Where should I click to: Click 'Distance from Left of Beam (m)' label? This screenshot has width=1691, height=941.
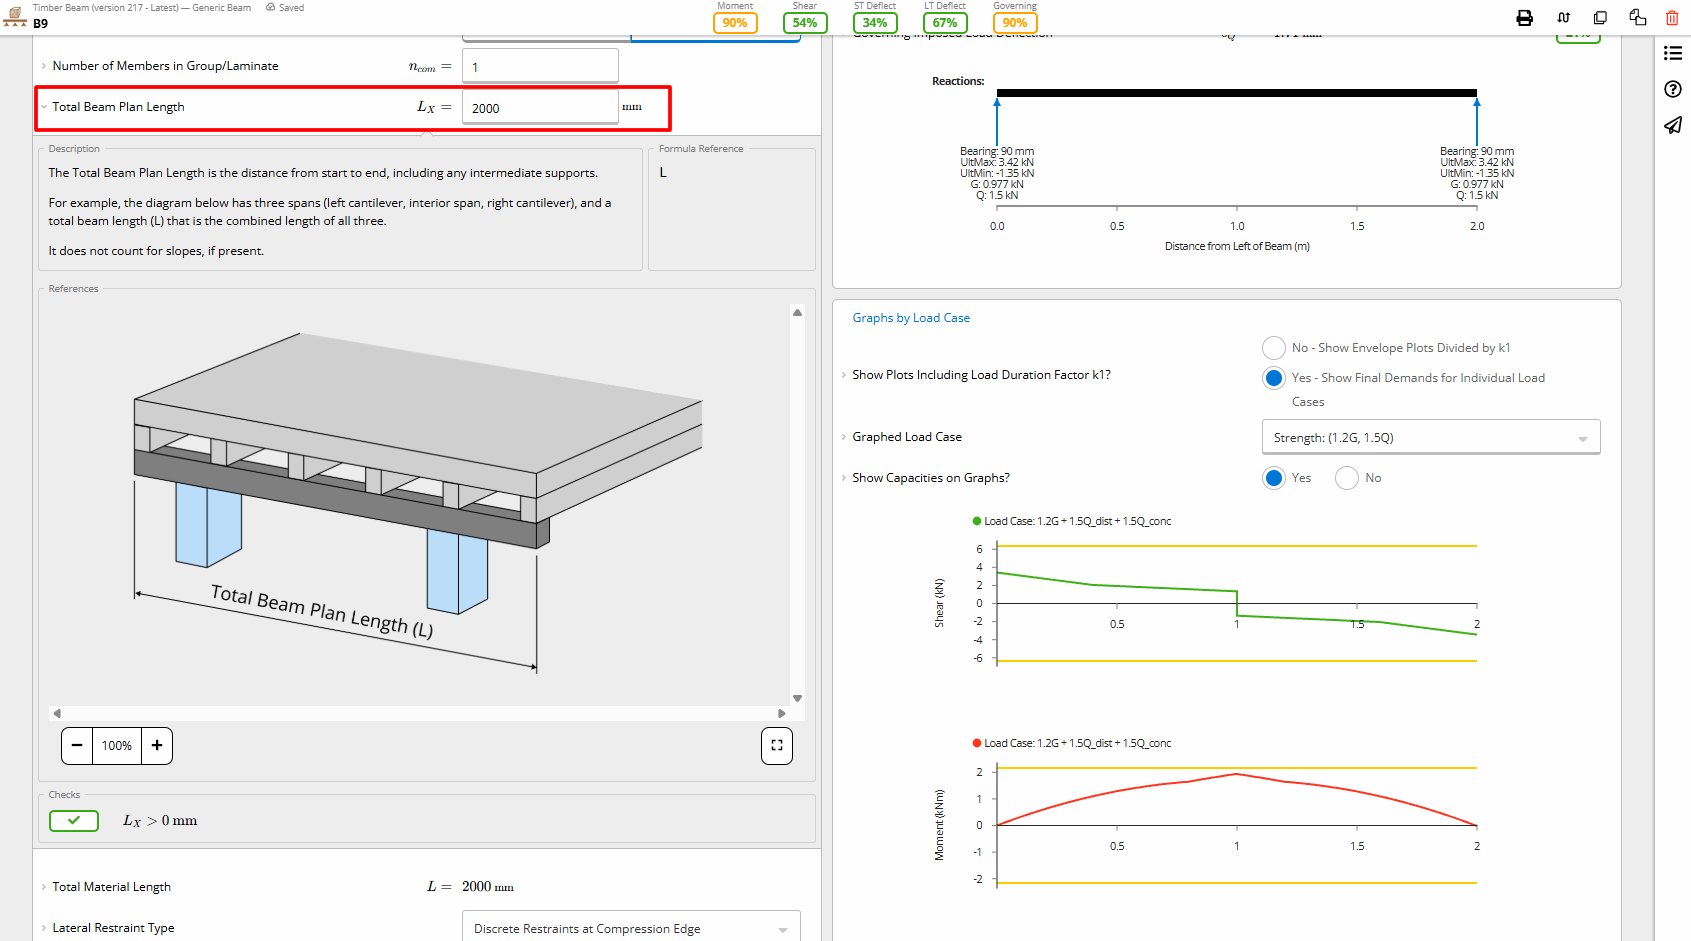pos(1237,246)
